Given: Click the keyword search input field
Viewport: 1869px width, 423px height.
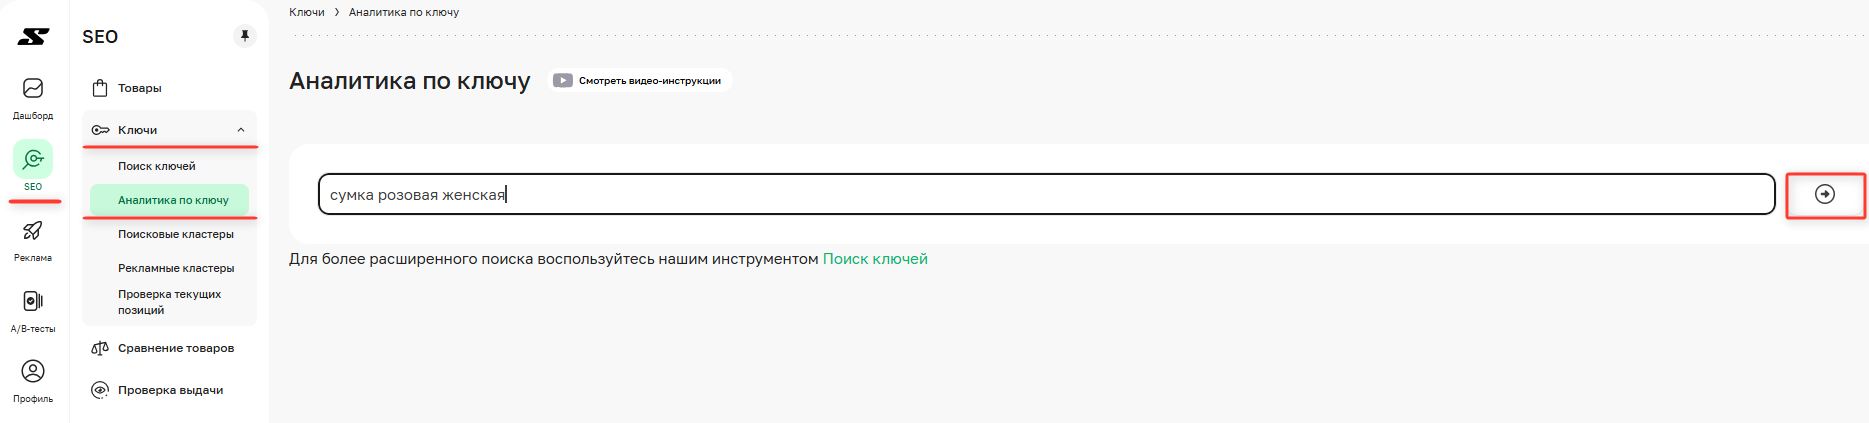Looking at the screenshot, I should [x=1046, y=194].
